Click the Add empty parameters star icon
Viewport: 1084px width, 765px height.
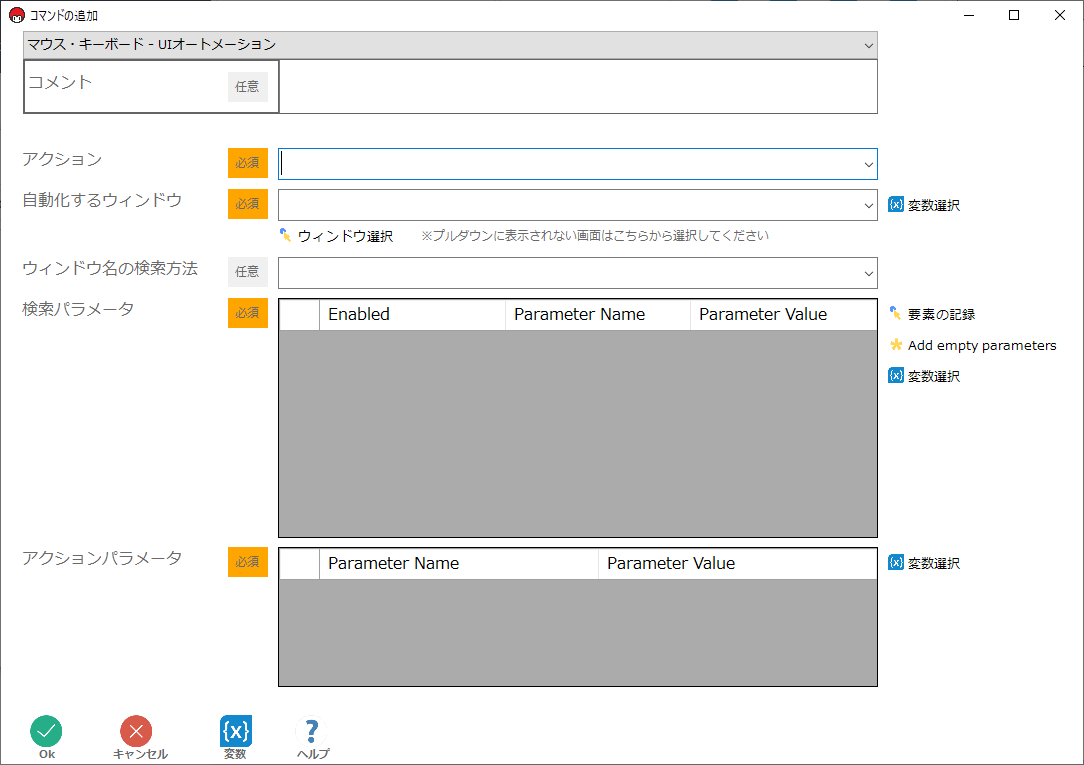(x=896, y=345)
